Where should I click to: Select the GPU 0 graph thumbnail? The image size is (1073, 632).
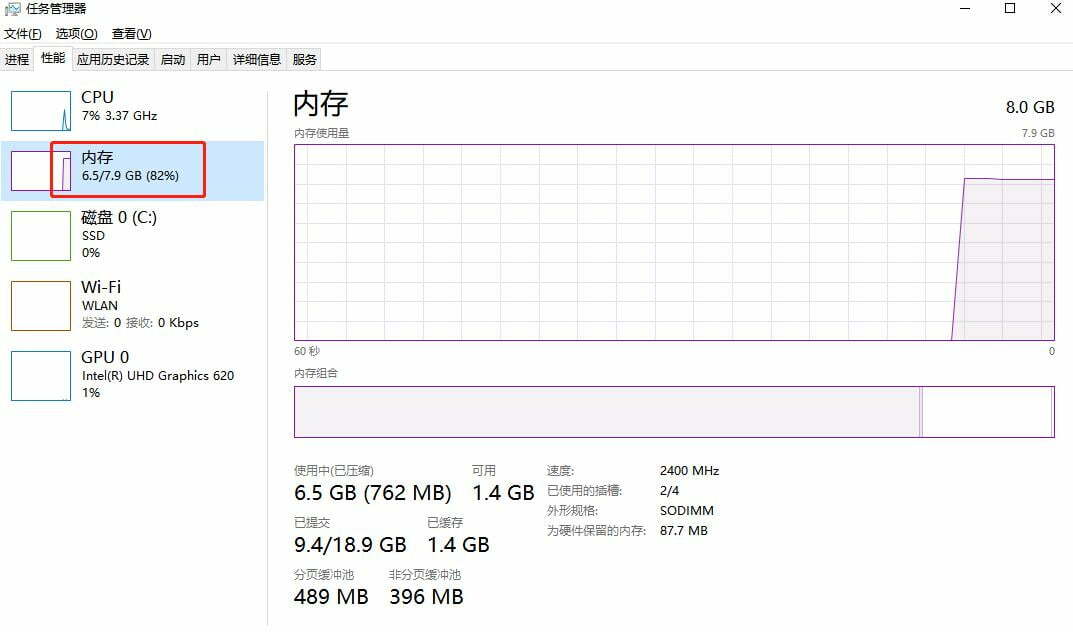(x=41, y=375)
